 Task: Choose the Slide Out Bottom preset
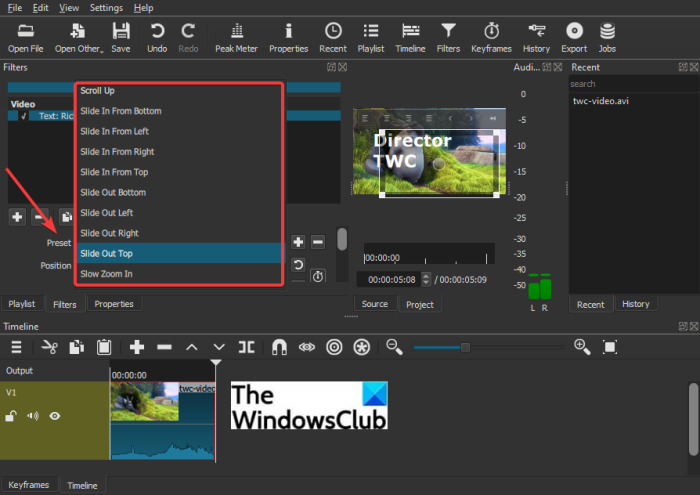[x=179, y=192]
